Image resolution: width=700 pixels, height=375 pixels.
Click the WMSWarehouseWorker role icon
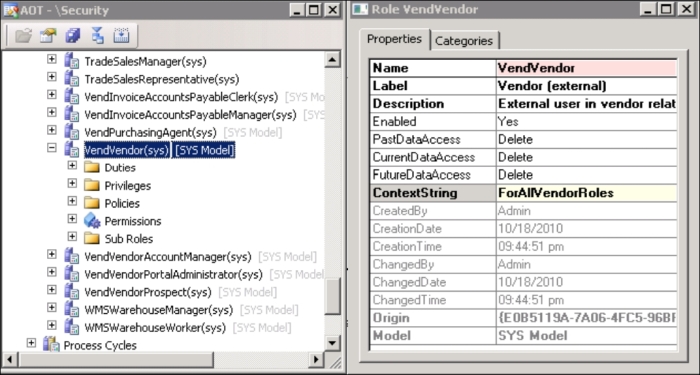(71, 327)
